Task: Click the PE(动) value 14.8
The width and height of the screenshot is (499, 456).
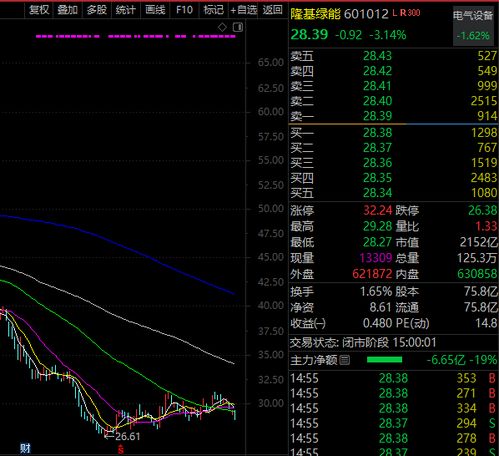Action: pyautogui.click(x=486, y=323)
